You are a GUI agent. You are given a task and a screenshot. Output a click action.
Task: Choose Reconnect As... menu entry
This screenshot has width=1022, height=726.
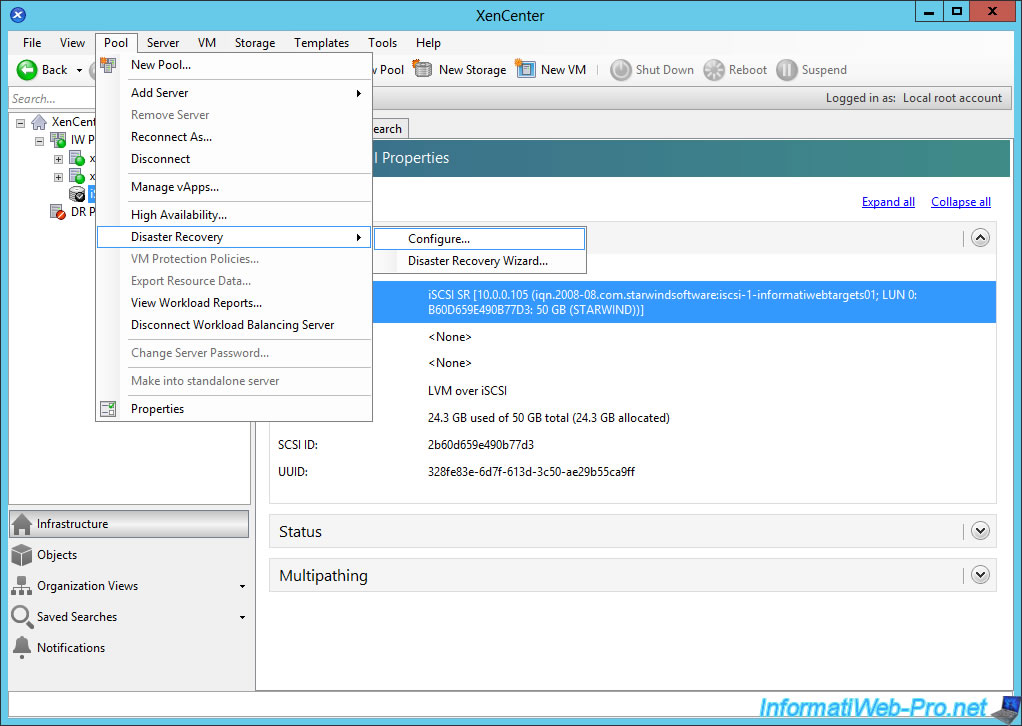click(234, 137)
